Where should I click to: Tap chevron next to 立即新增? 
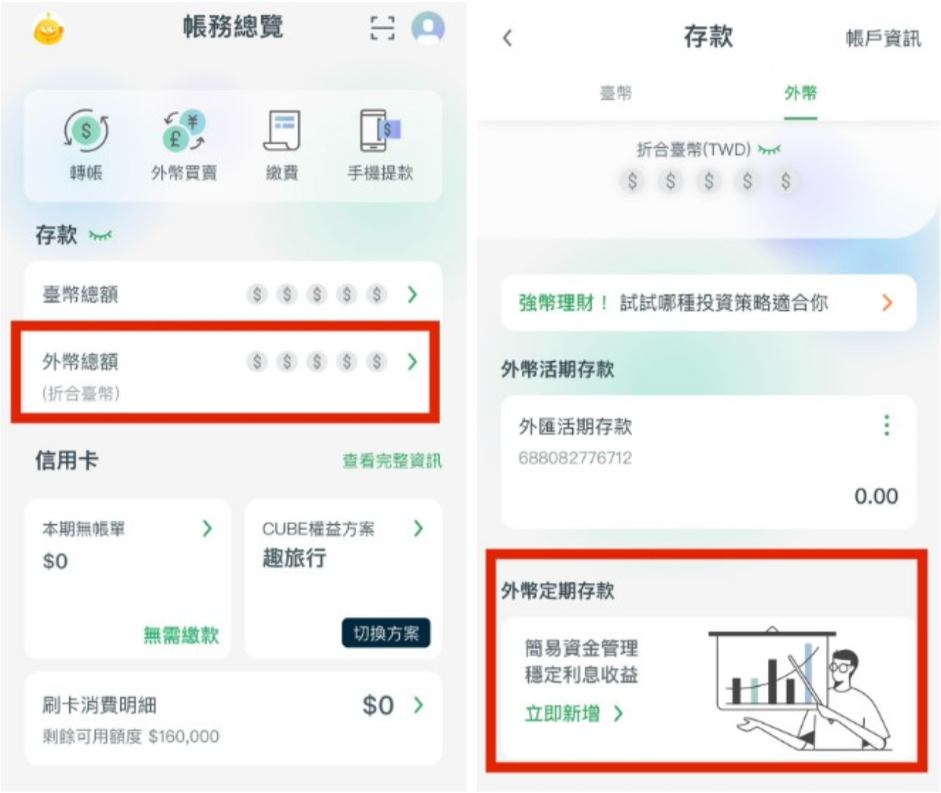pyautogui.click(x=619, y=713)
